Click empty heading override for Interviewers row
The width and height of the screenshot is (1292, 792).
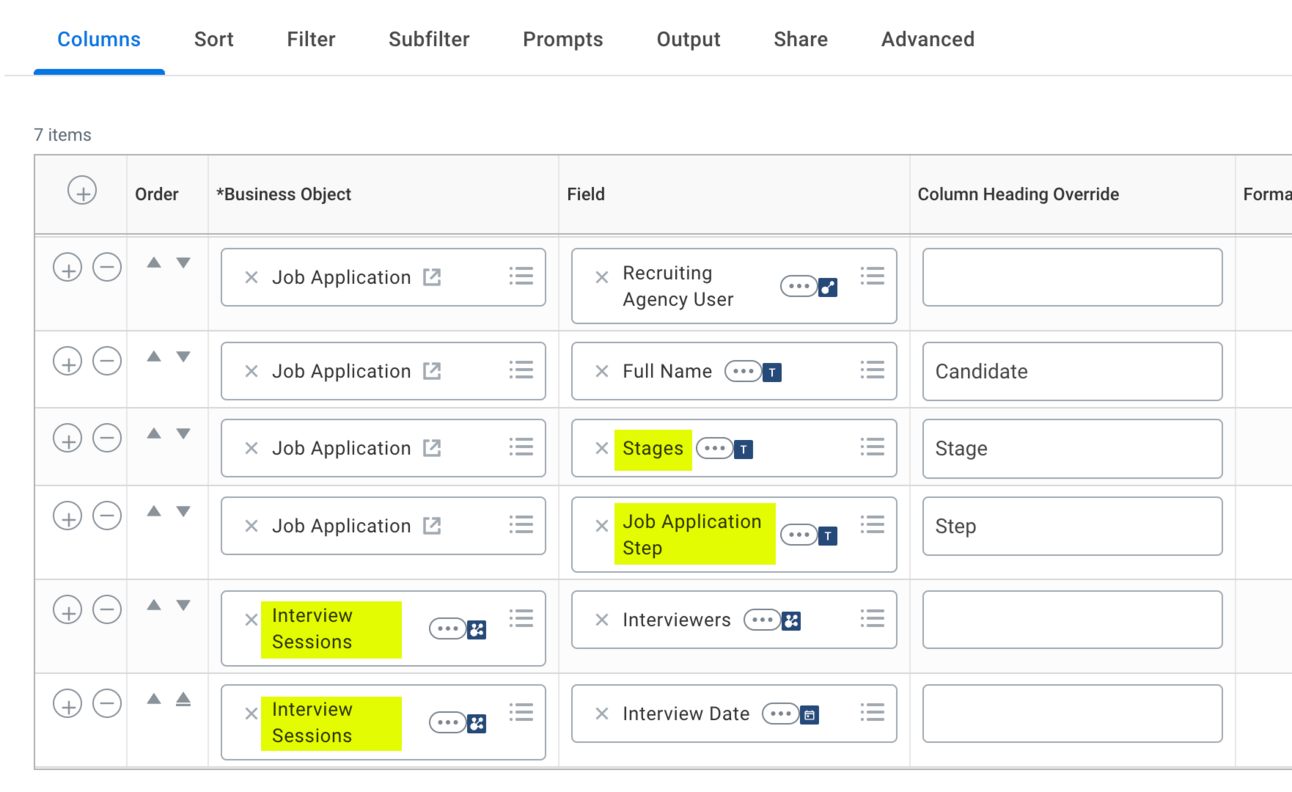coord(1072,620)
